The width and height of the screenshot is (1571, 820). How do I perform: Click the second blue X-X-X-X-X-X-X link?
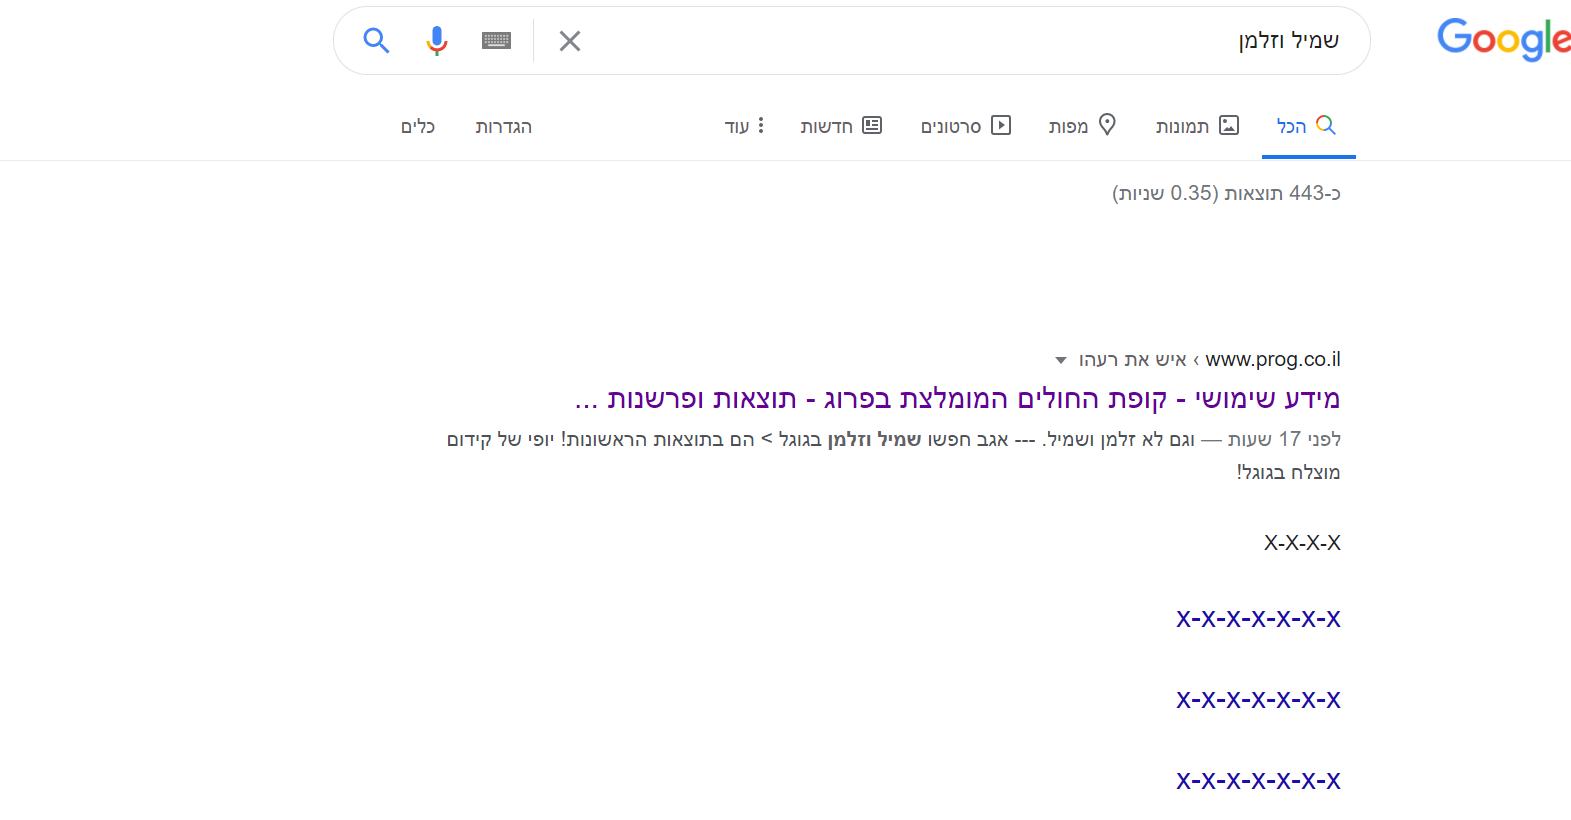1258,700
